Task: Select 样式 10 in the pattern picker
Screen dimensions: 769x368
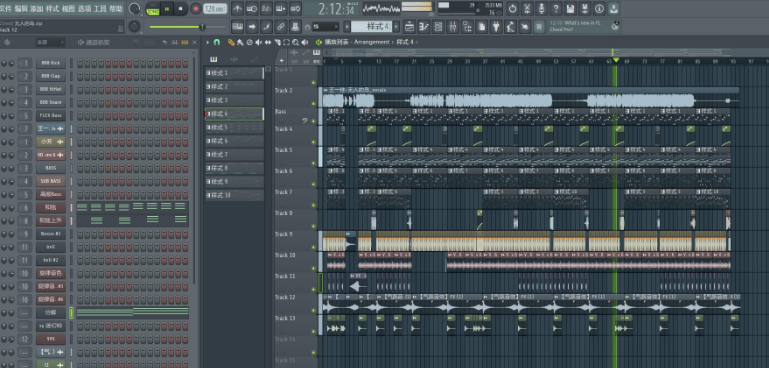Action: (234, 195)
